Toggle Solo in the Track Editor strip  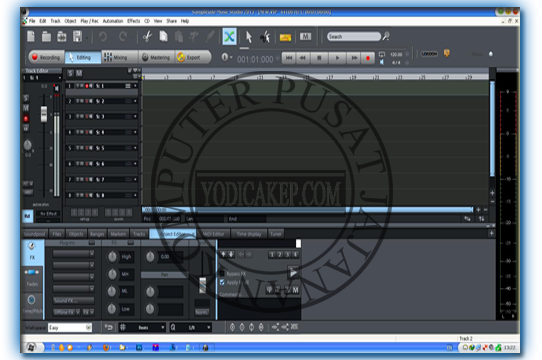point(26,98)
